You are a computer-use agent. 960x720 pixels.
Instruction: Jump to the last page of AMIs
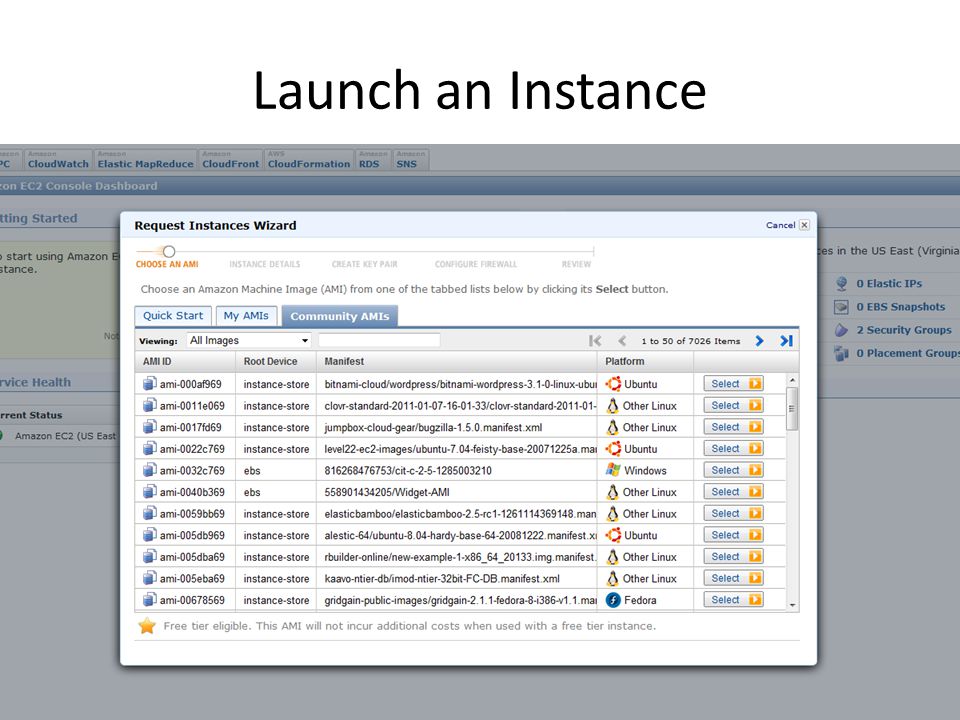[787, 341]
